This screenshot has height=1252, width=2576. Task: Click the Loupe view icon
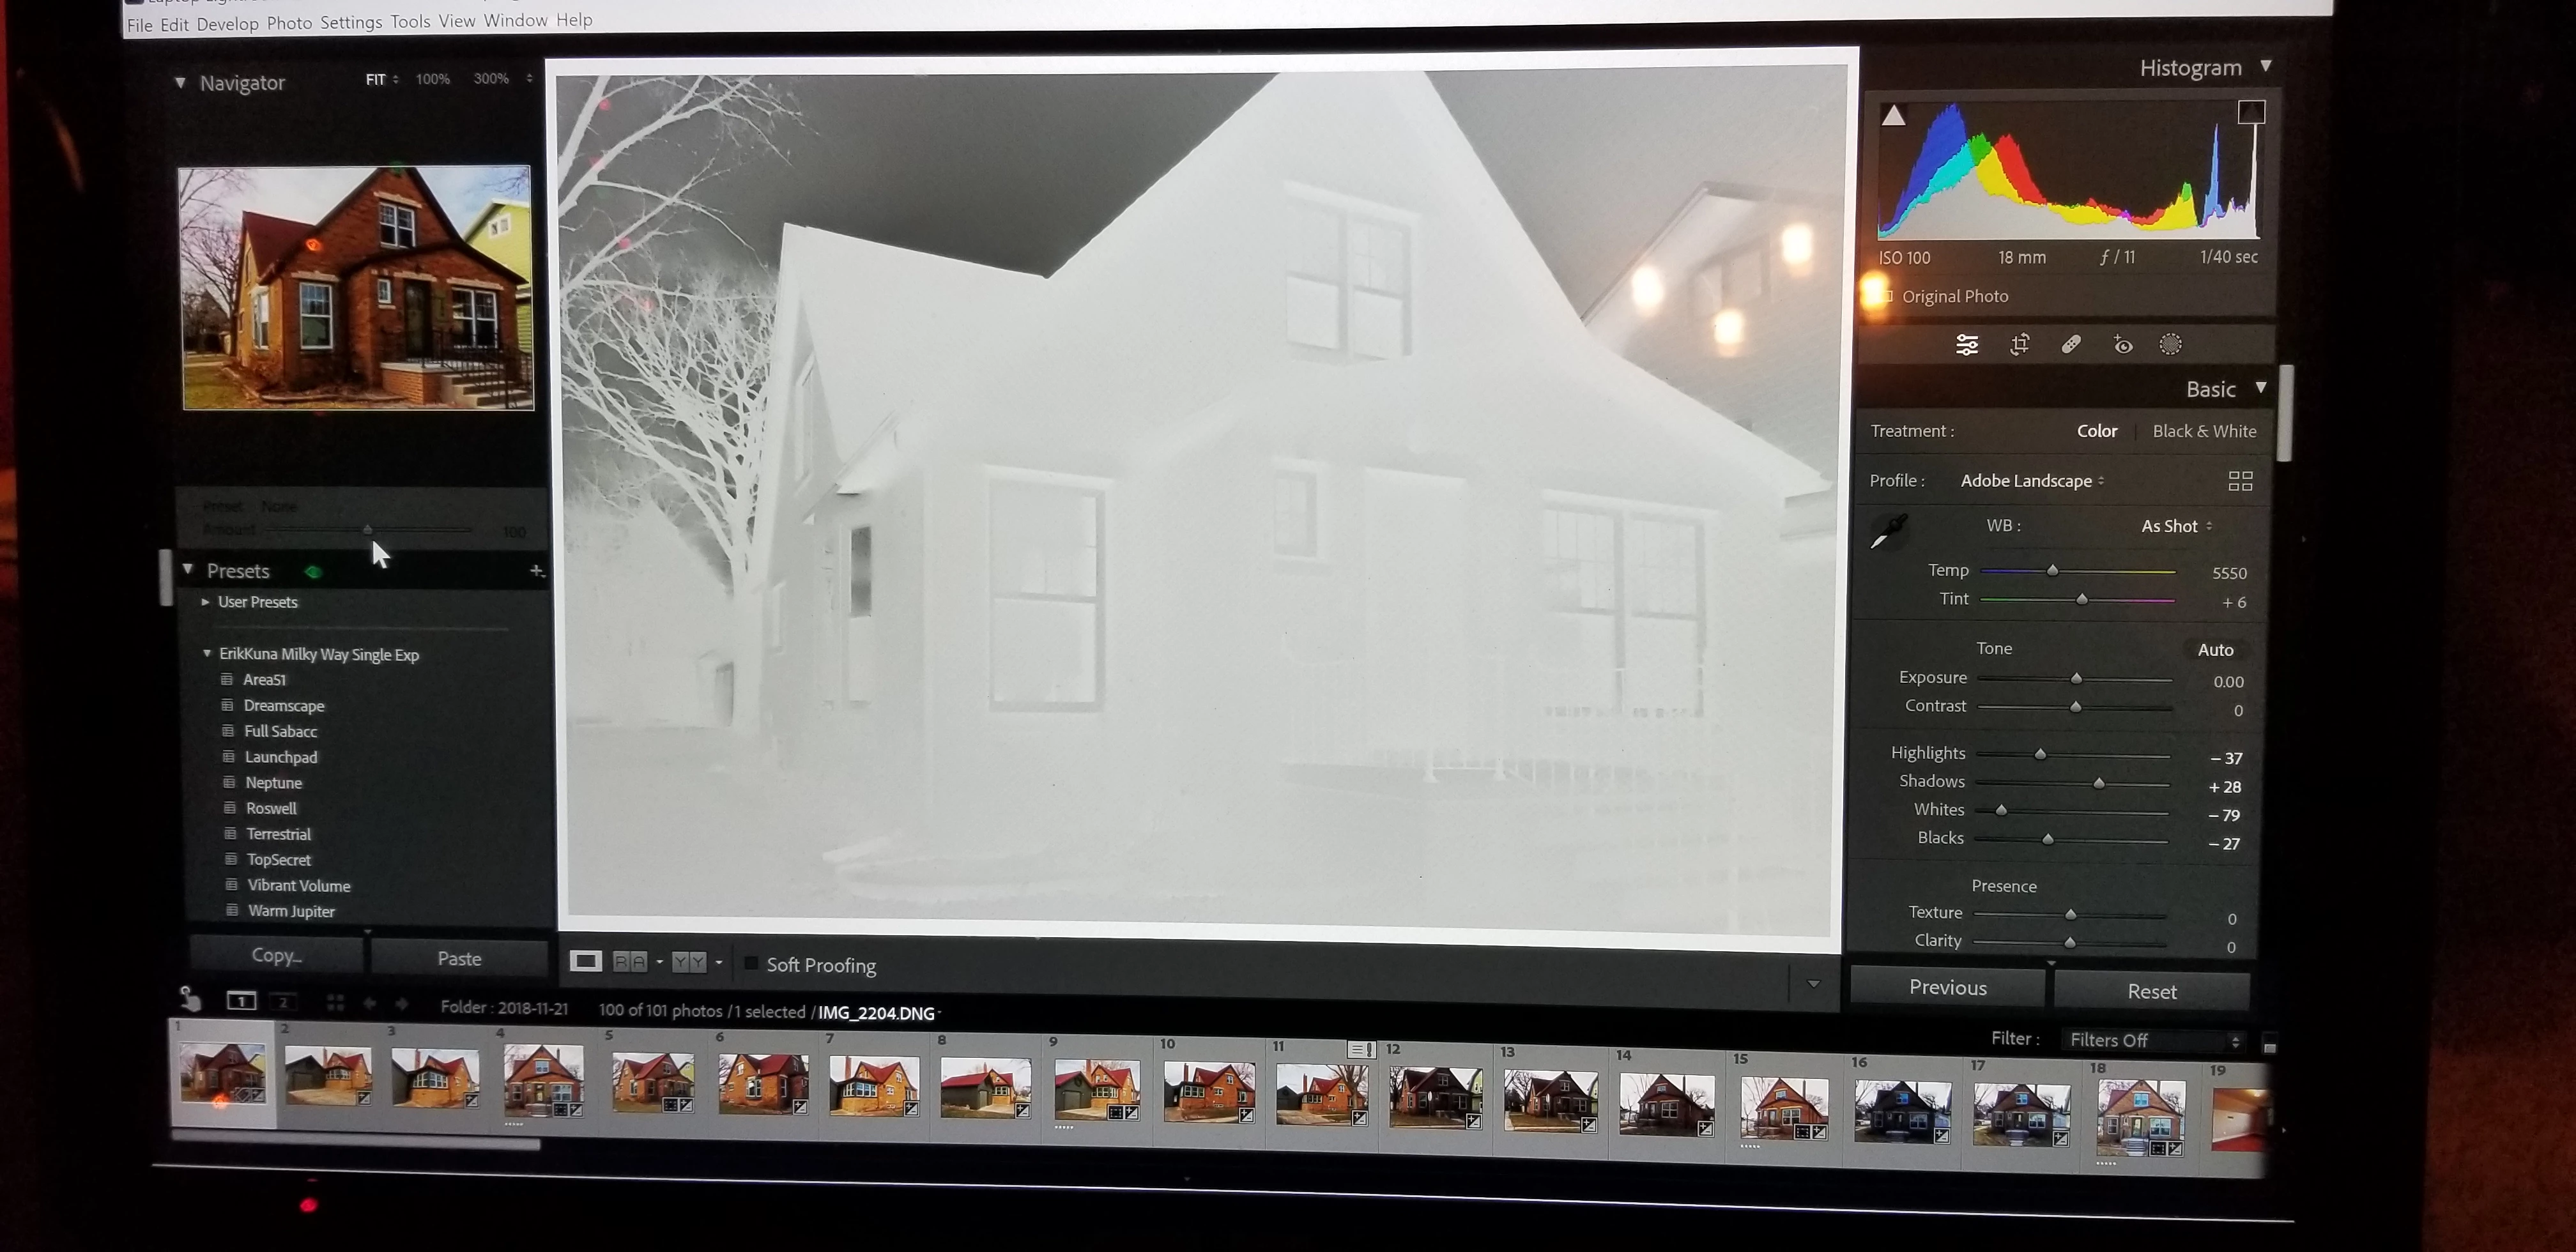pyautogui.click(x=585, y=961)
